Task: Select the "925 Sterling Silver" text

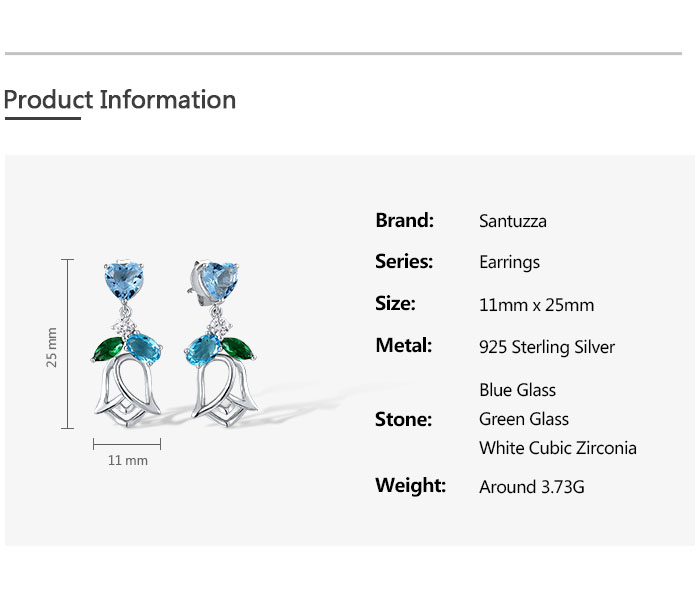Action: coord(547,347)
